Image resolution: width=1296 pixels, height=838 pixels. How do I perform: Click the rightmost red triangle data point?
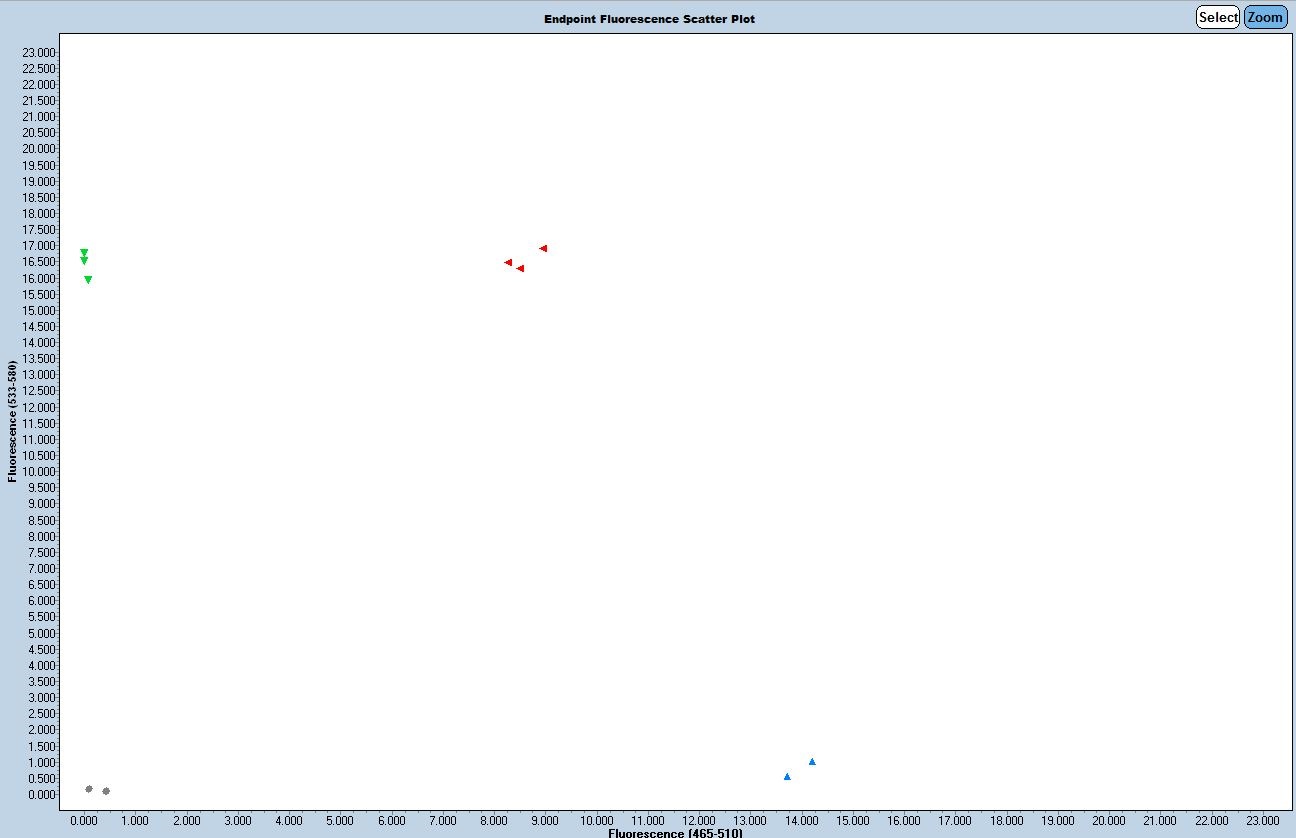coord(543,248)
